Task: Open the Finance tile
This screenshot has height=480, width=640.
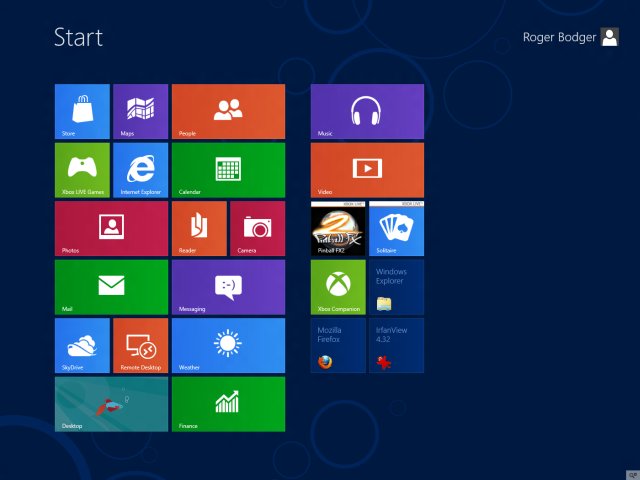Action: pyautogui.click(x=228, y=404)
